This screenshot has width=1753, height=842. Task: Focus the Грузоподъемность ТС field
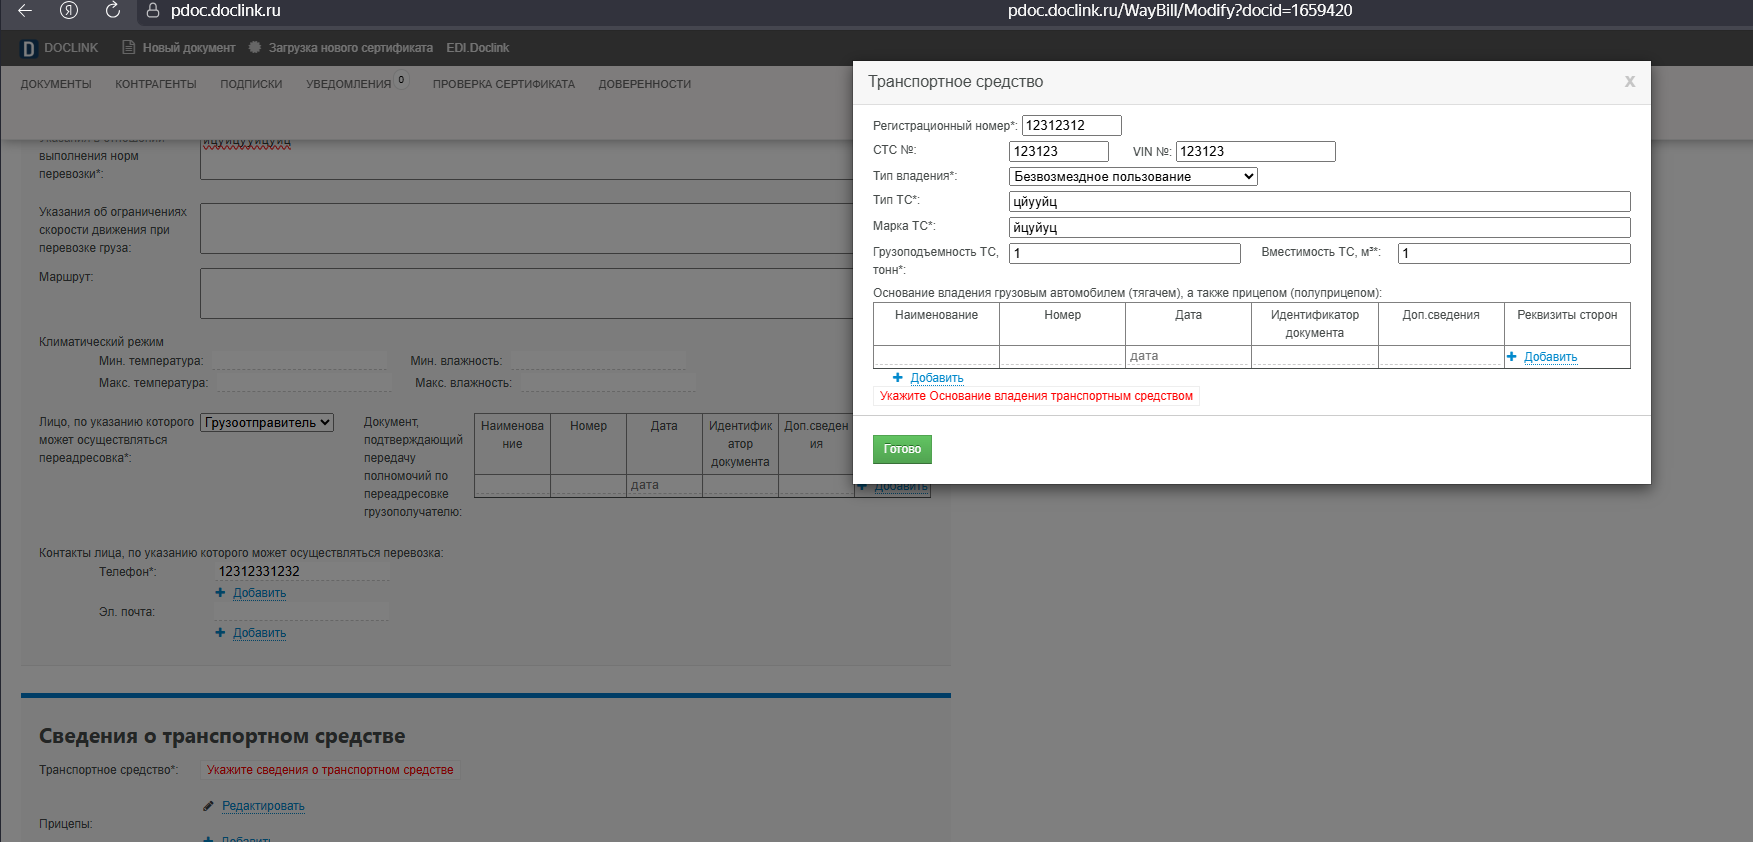pos(1125,253)
